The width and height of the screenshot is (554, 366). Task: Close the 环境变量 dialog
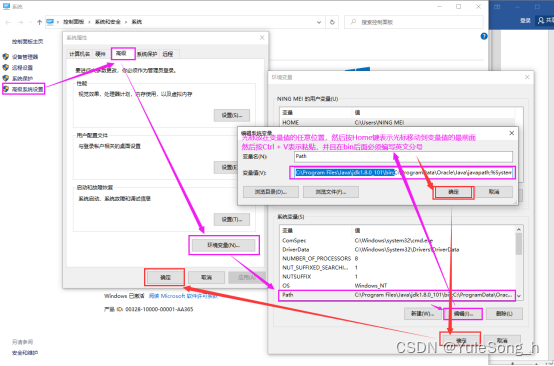(527, 77)
